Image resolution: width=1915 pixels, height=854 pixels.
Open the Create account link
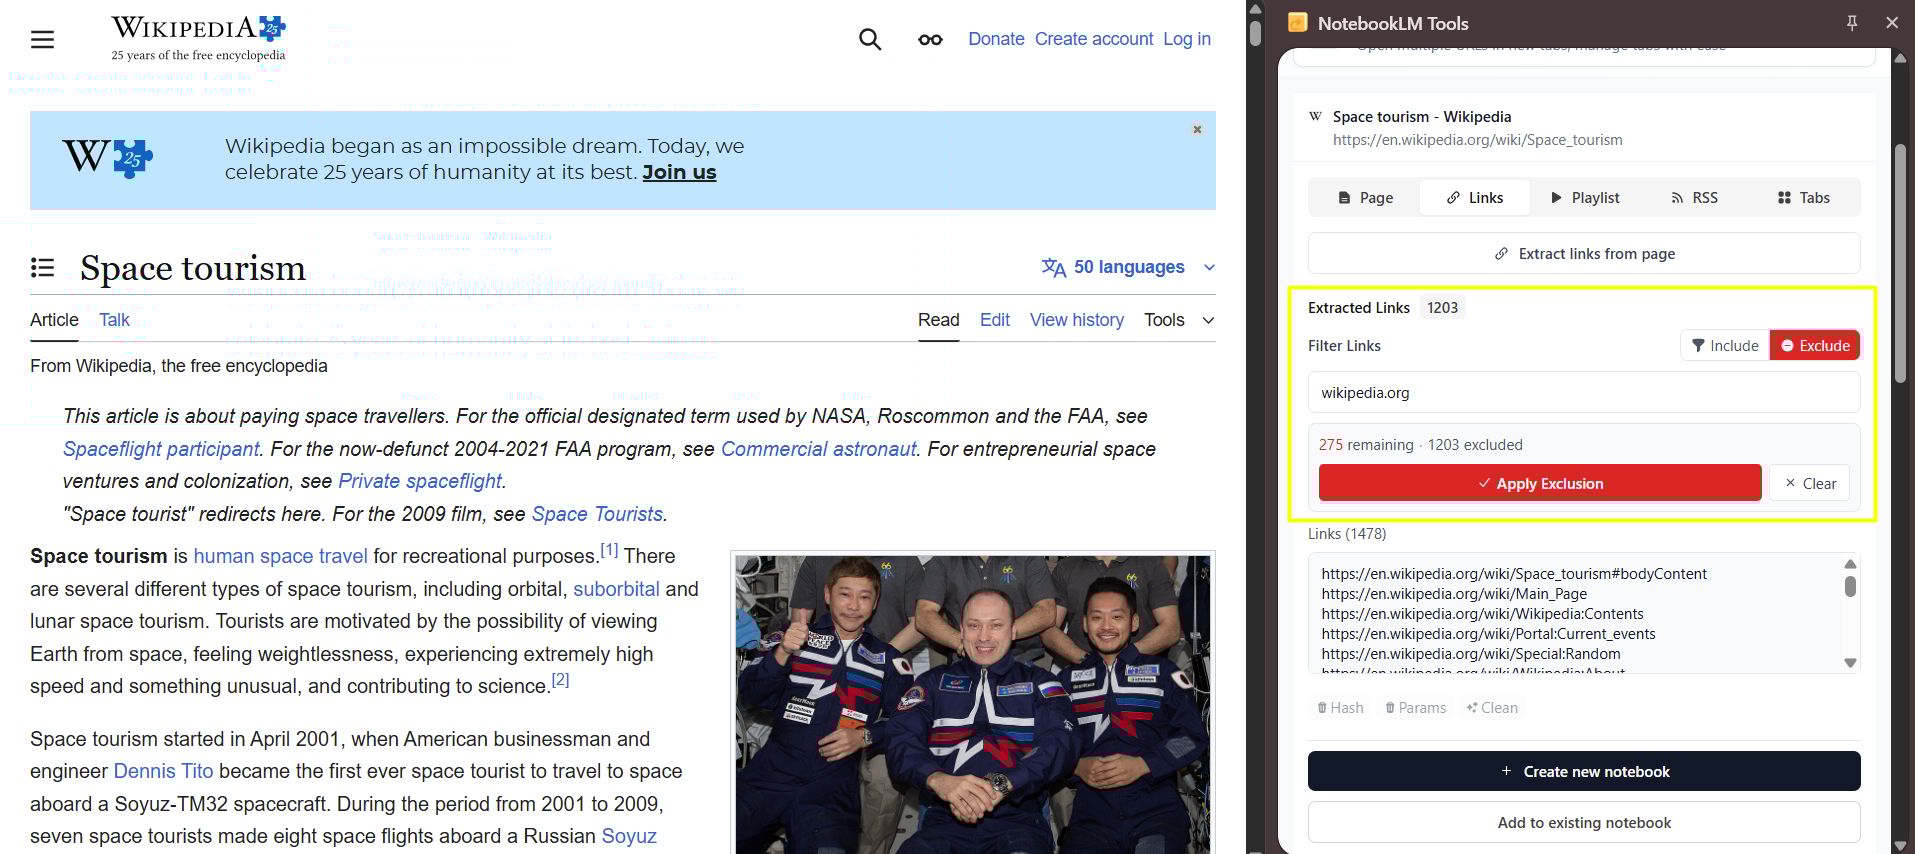tap(1094, 39)
